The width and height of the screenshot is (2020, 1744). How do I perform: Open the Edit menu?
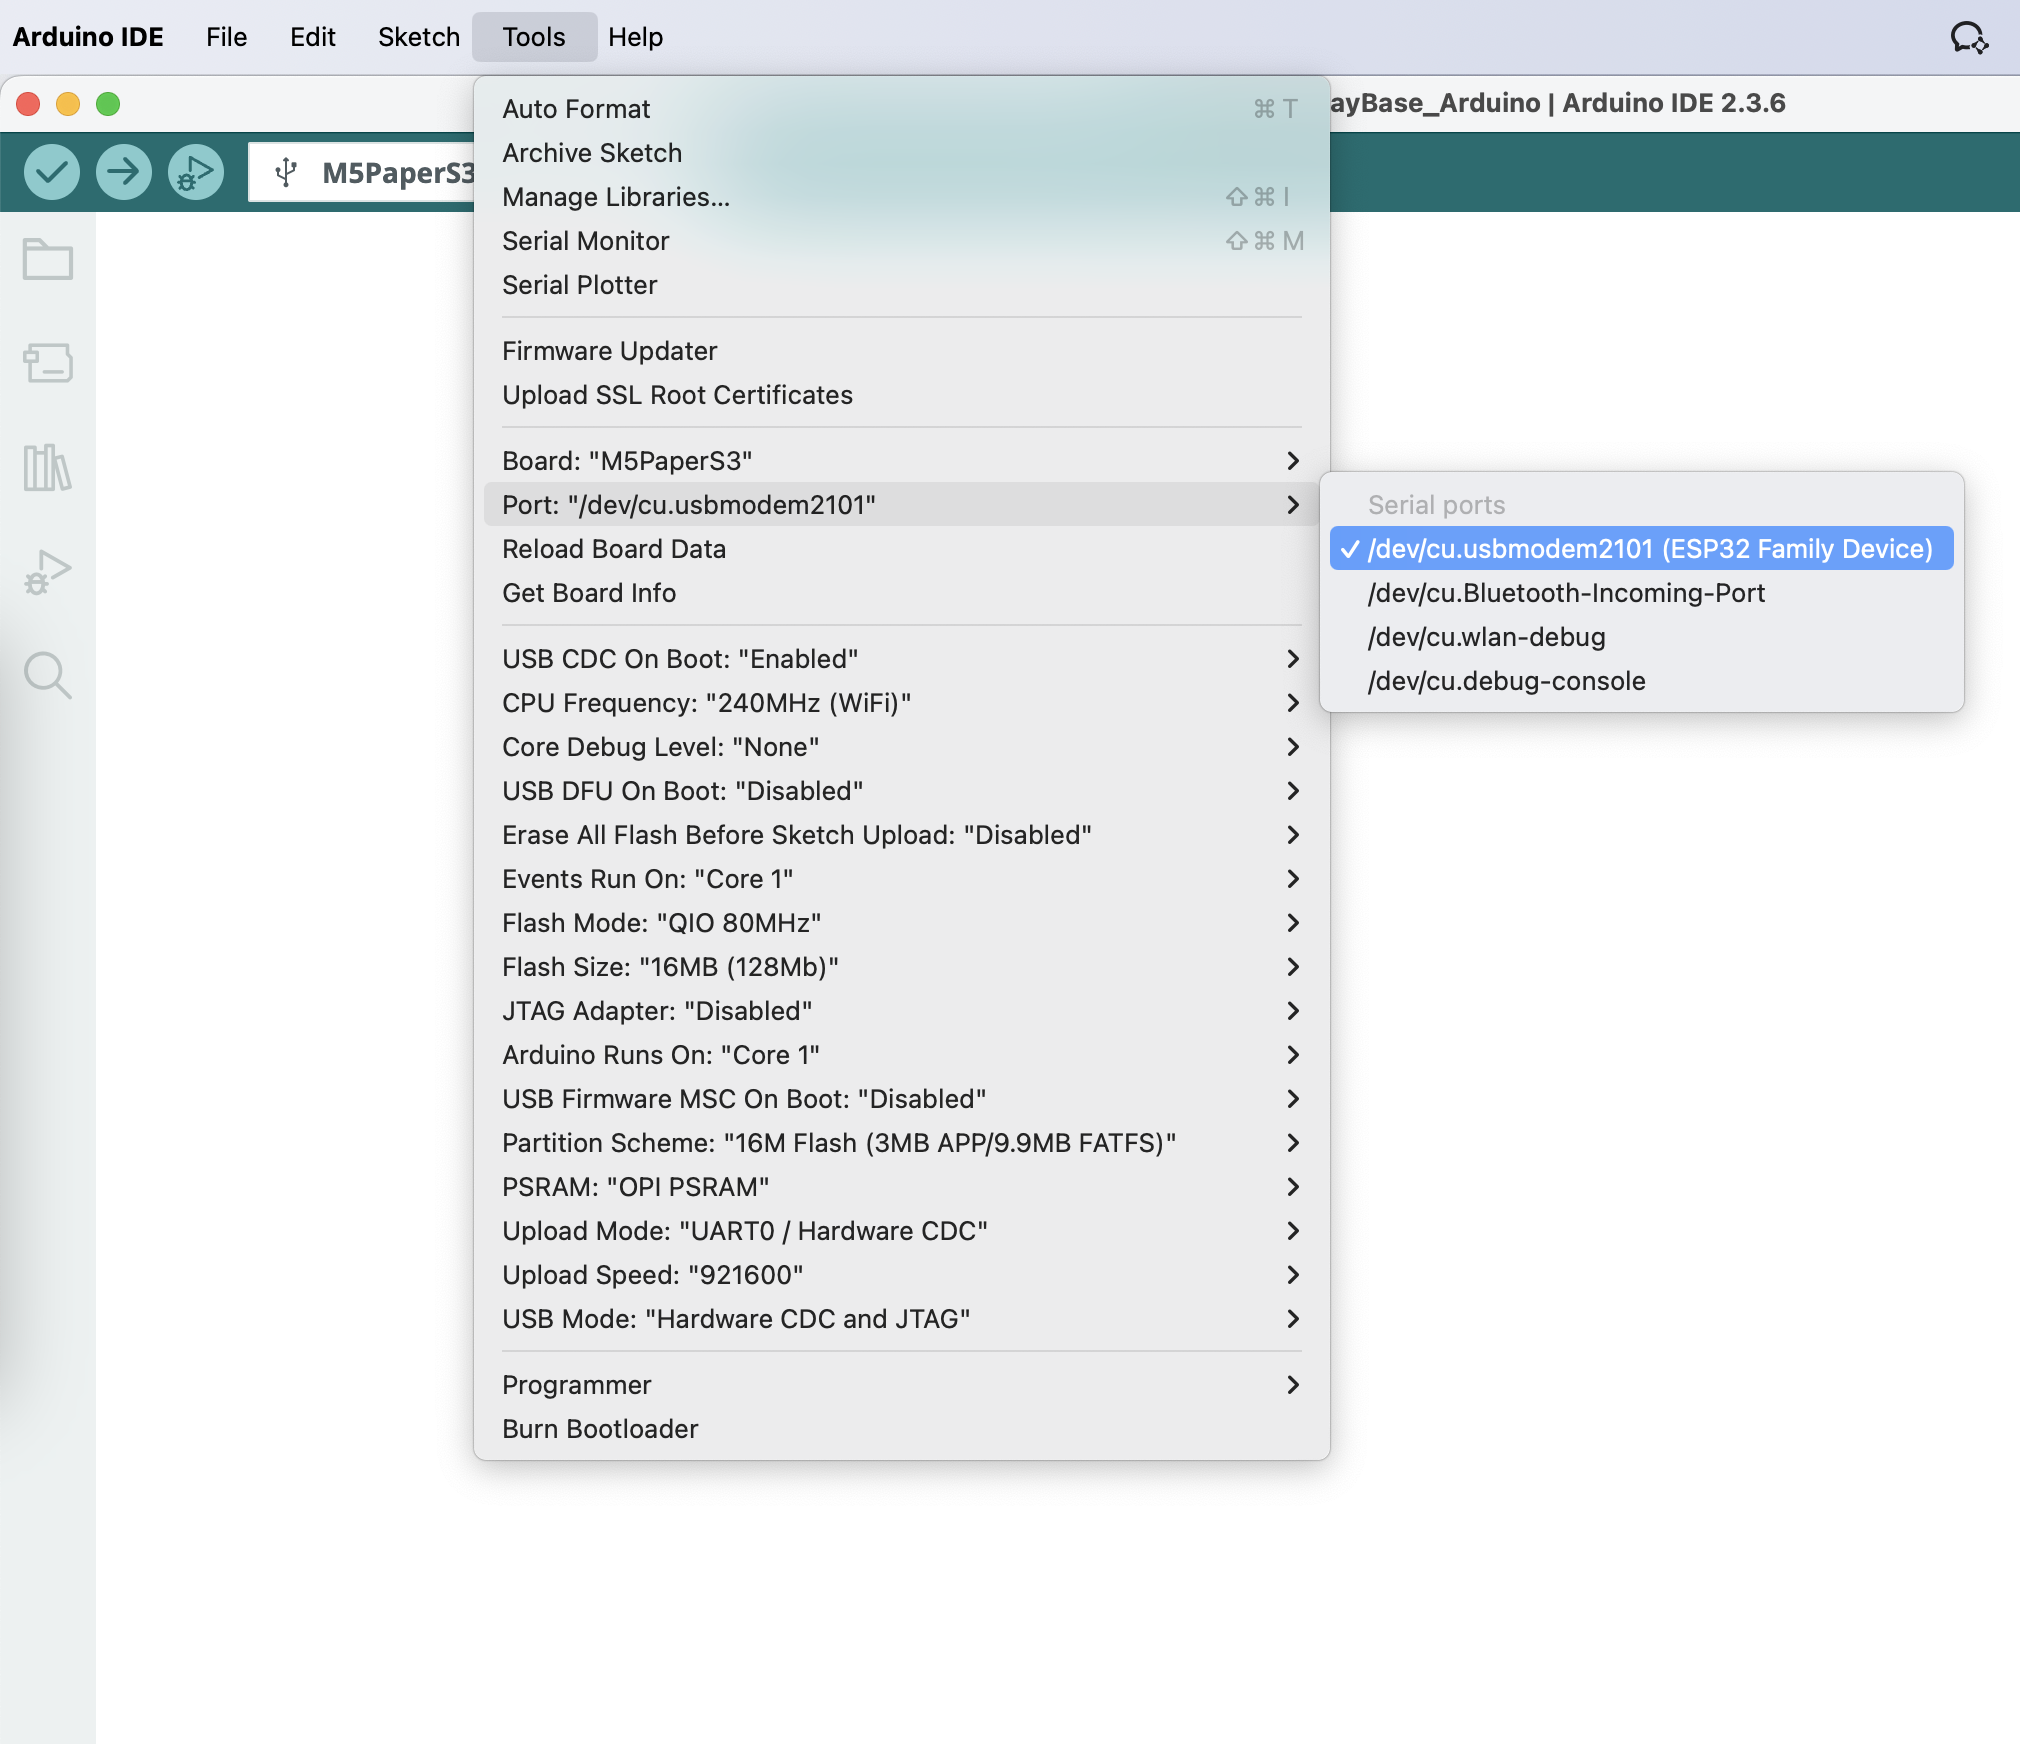tap(312, 37)
